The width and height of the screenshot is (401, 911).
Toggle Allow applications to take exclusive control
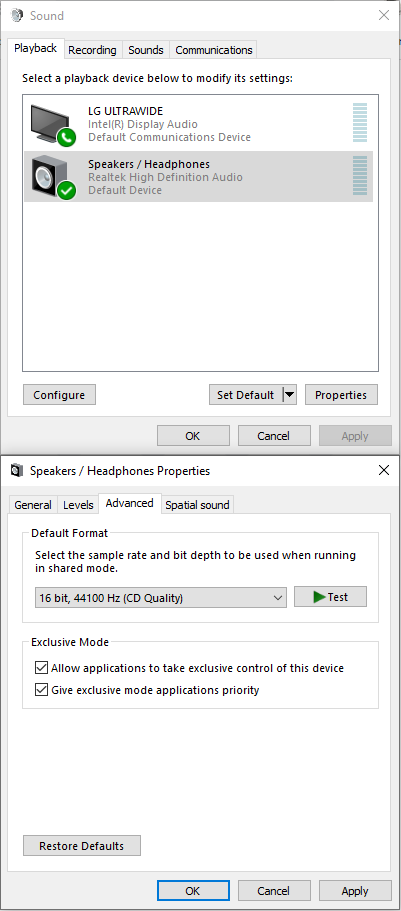41,668
